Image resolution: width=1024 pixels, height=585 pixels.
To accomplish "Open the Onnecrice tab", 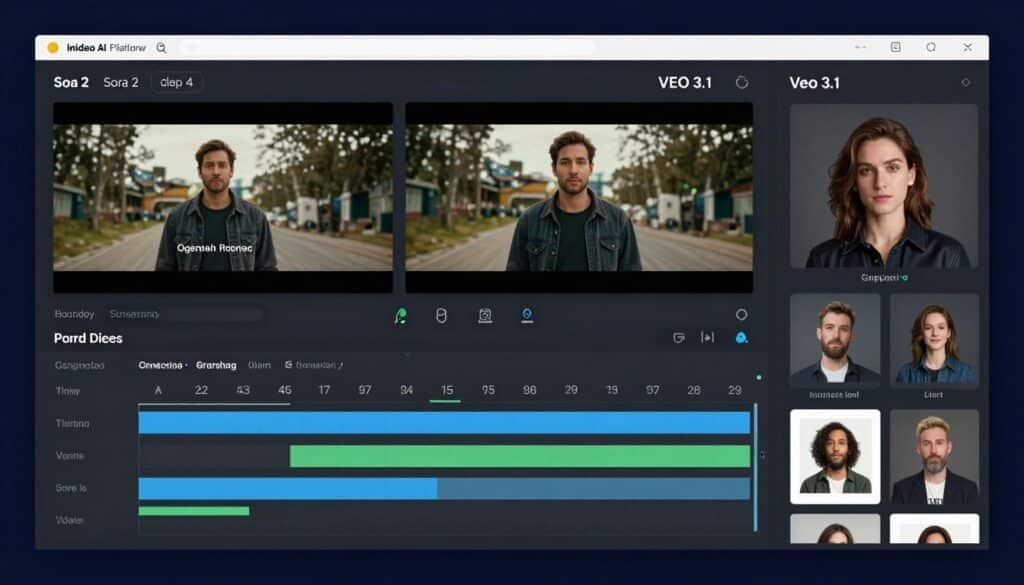I will (x=161, y=365).
